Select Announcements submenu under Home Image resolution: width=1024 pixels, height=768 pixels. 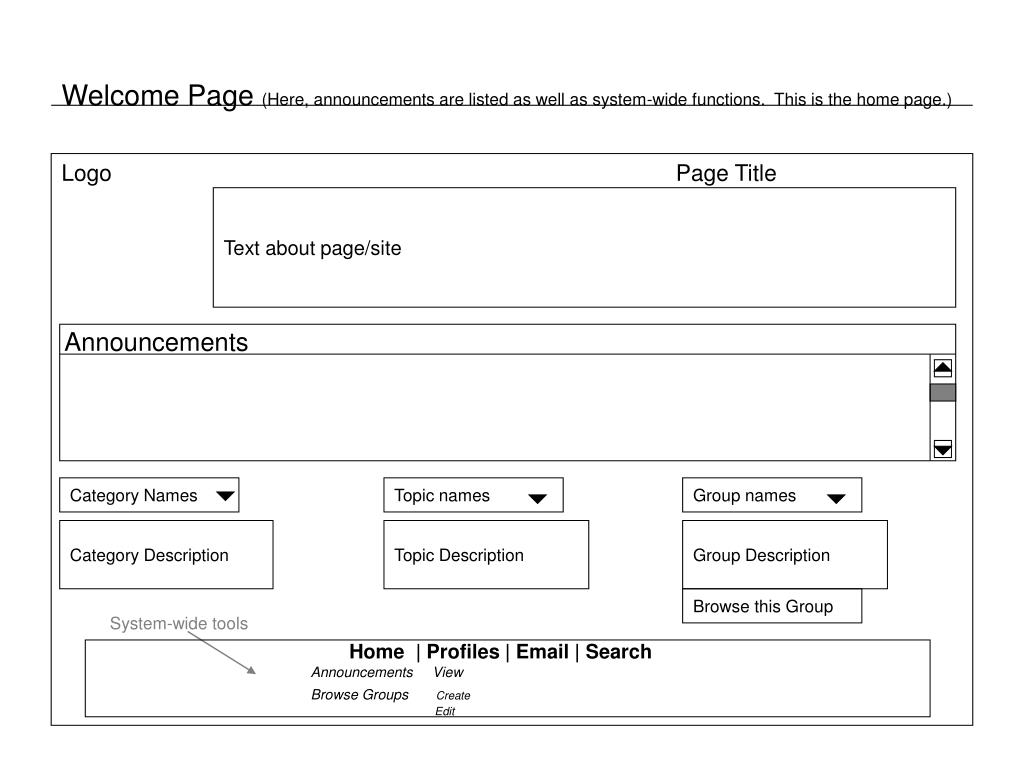click(x=362, y=672)
